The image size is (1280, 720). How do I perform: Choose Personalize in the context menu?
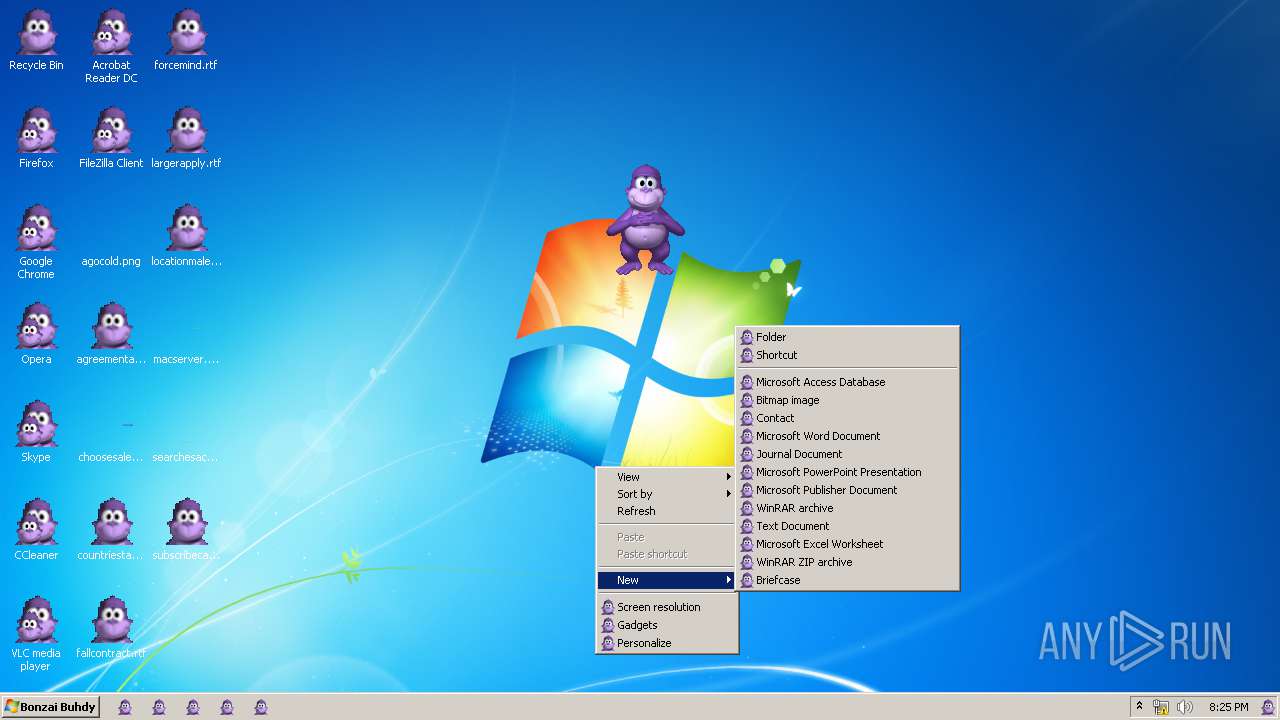coord(667,643)
